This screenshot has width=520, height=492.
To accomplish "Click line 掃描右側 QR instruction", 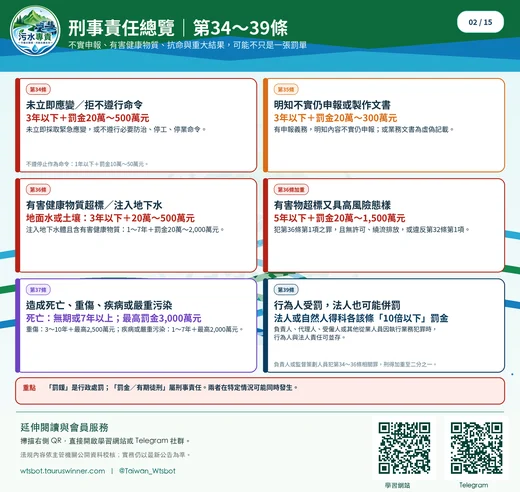I will point(105,441).
